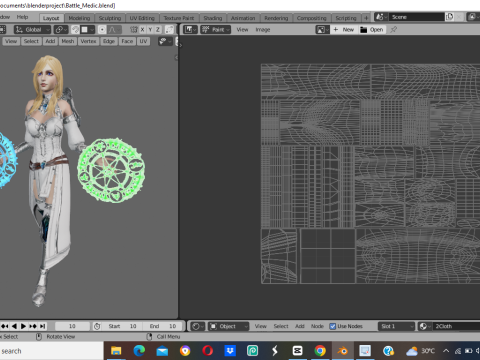Click the browse image icon beside New
The image size is (480, 360).
[322, 30]
